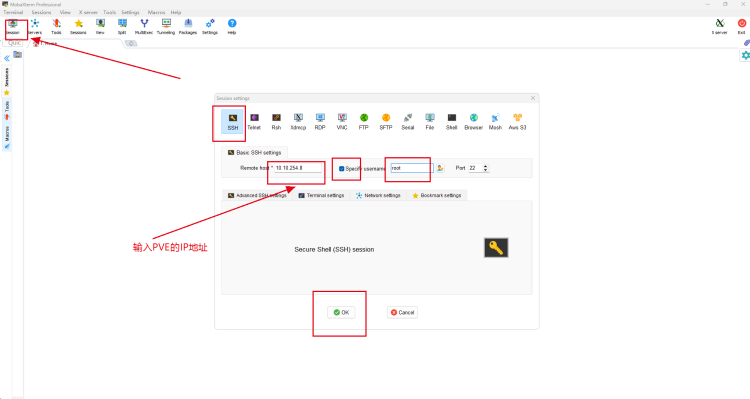The width and height of the screenshot is (750, 399).
Task: Toggle the Specify username checkbox
Action: (342, 168)
